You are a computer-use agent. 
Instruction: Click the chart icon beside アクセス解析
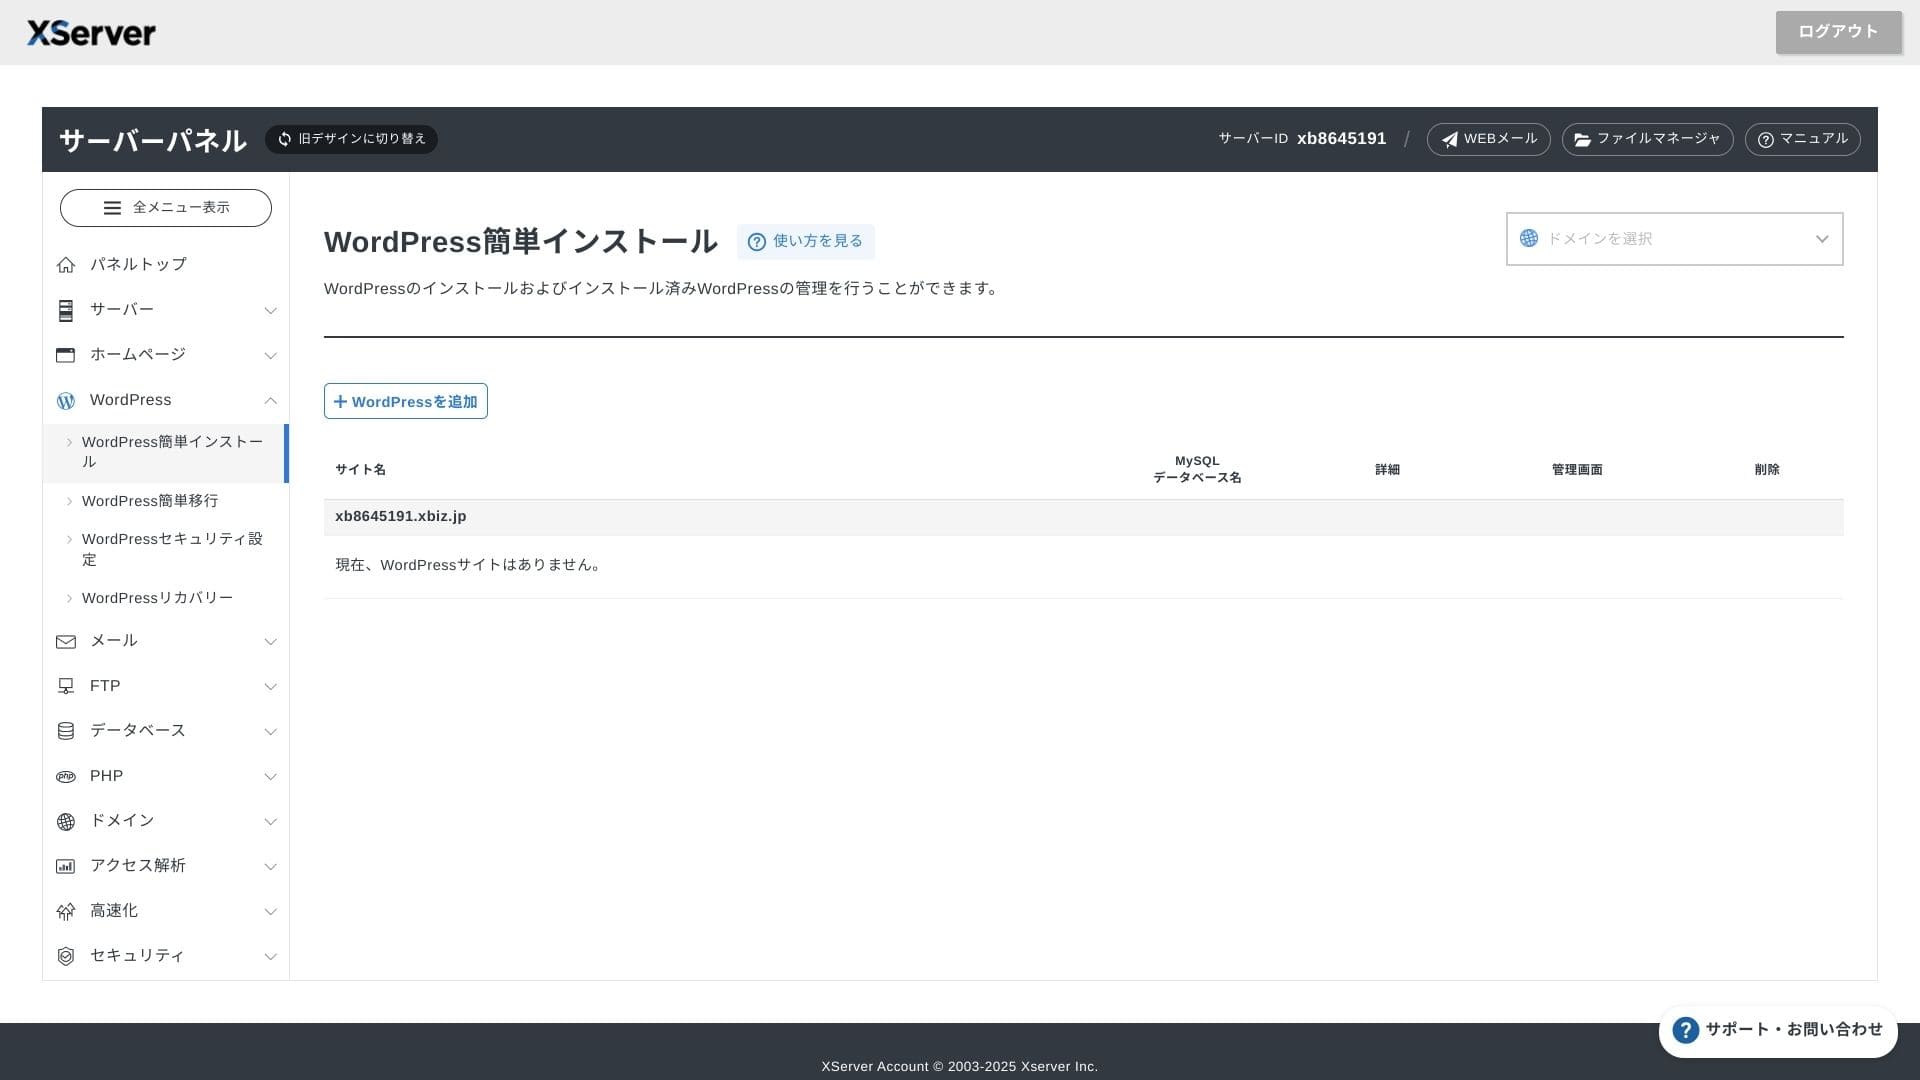click(x=66, y=866)
